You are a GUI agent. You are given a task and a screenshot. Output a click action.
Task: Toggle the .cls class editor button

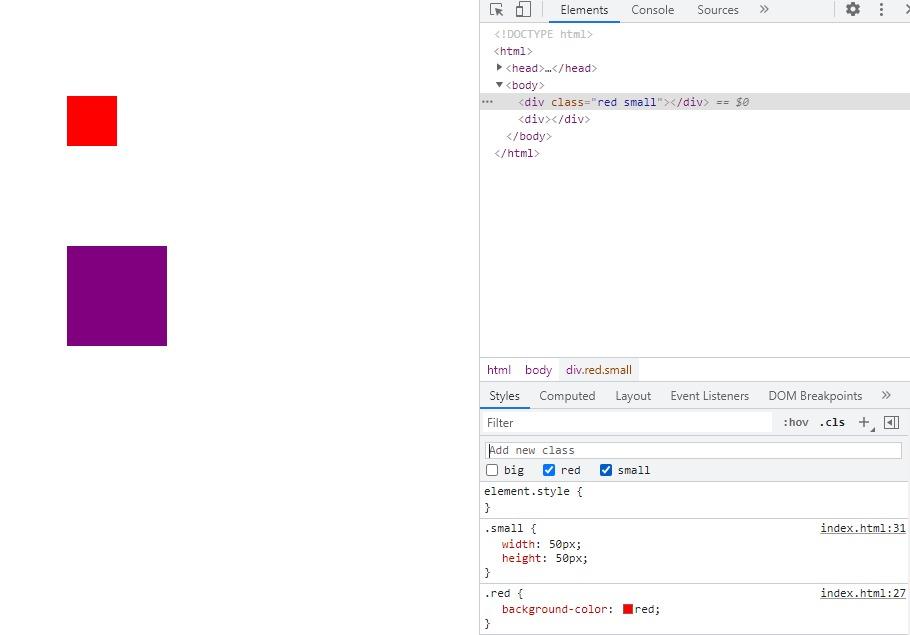(832, 423)
